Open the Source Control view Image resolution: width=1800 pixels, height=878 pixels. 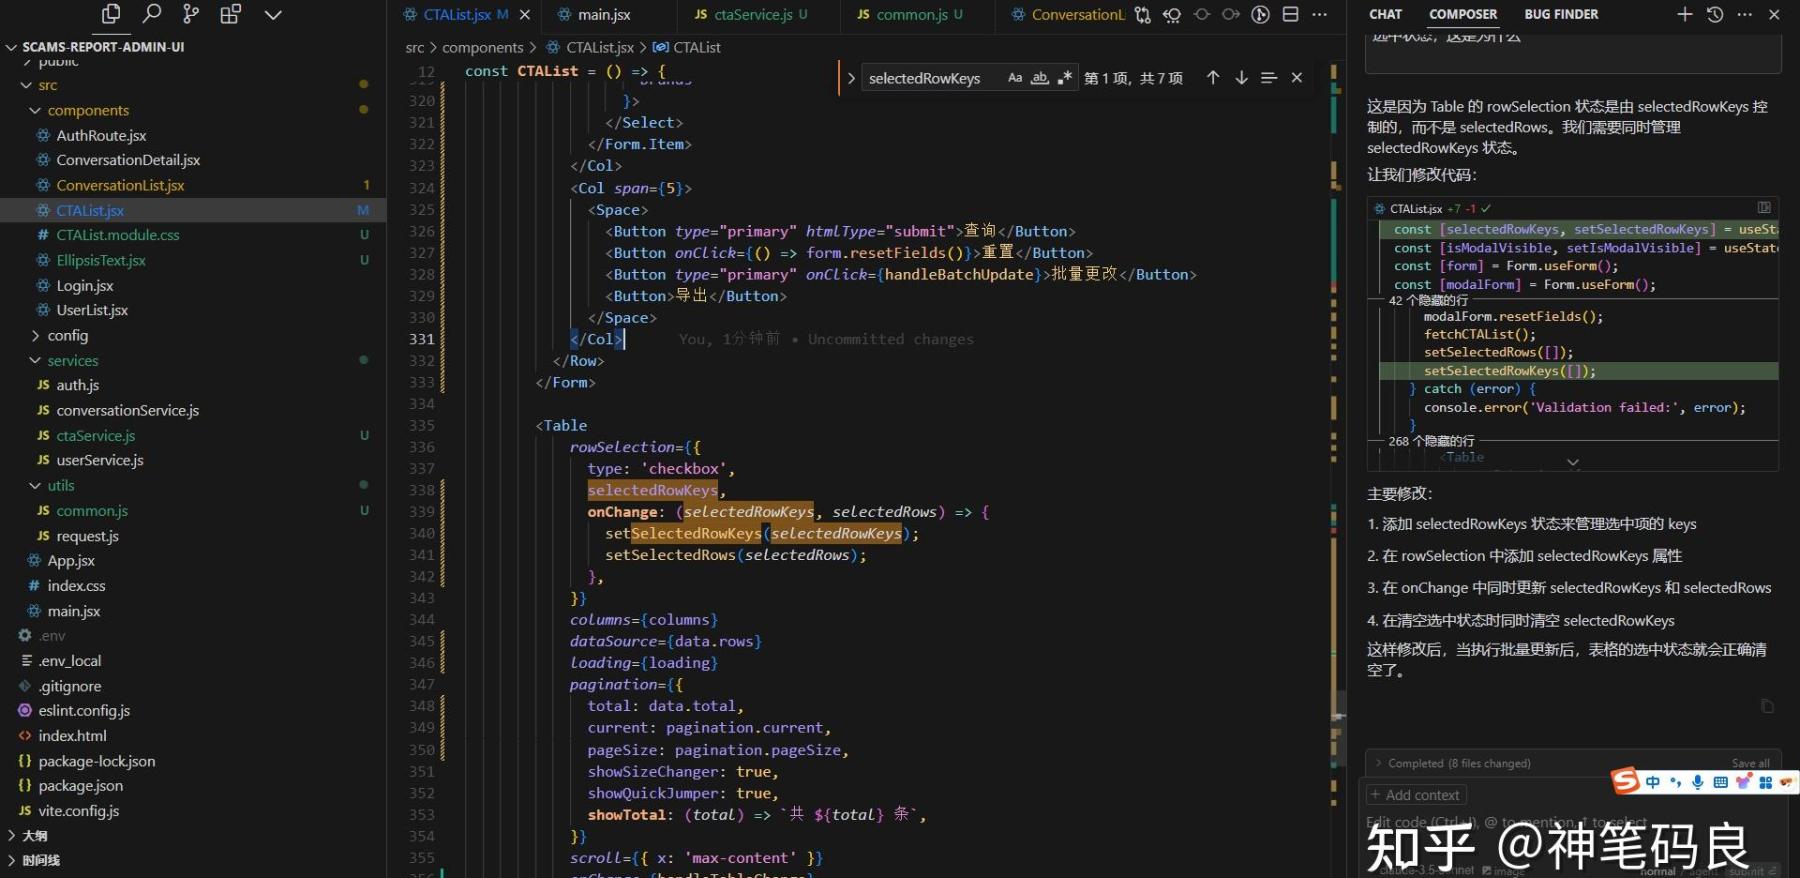pyautogui.click(x=191, y=14)
